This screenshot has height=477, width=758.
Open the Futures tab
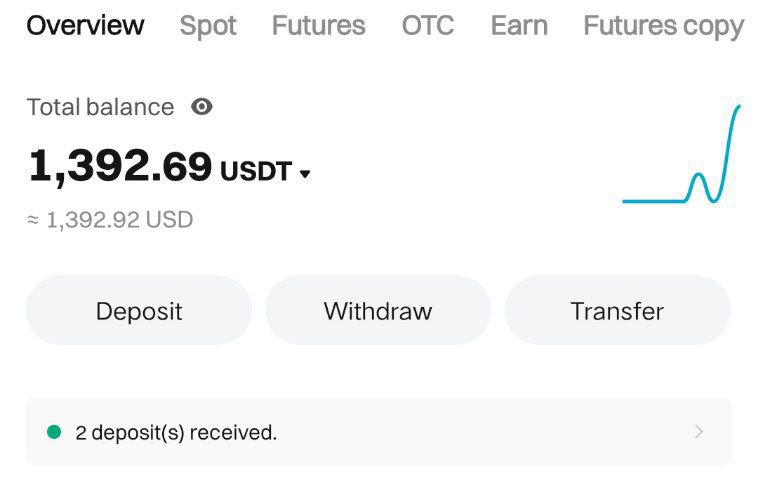[318, 26]
